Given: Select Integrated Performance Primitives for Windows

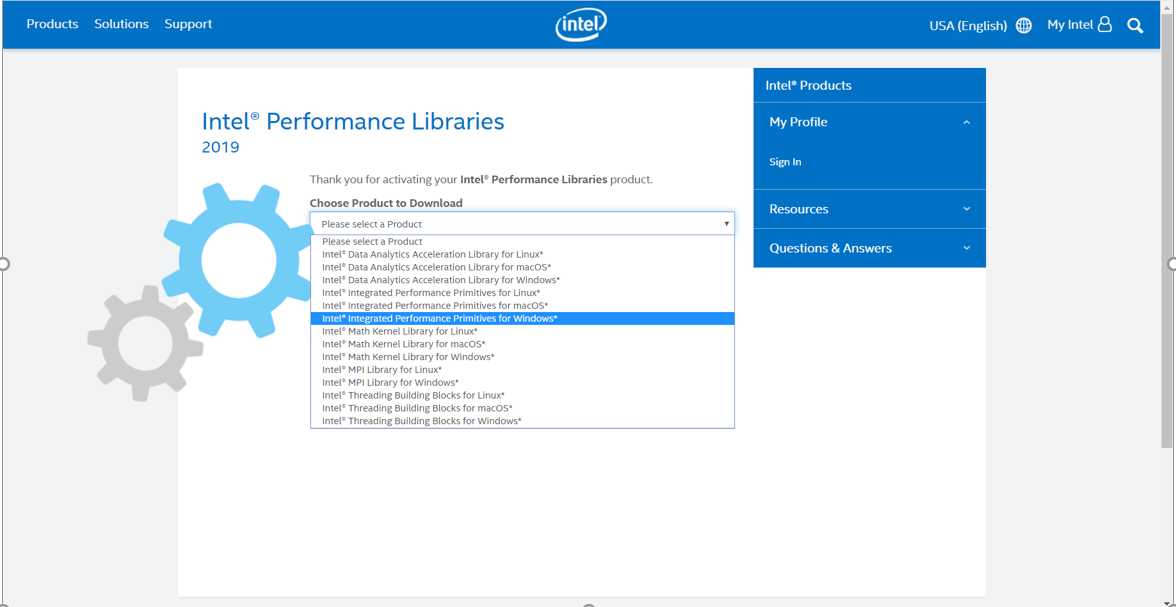Looking at the screenshot, I should point(522,318).
